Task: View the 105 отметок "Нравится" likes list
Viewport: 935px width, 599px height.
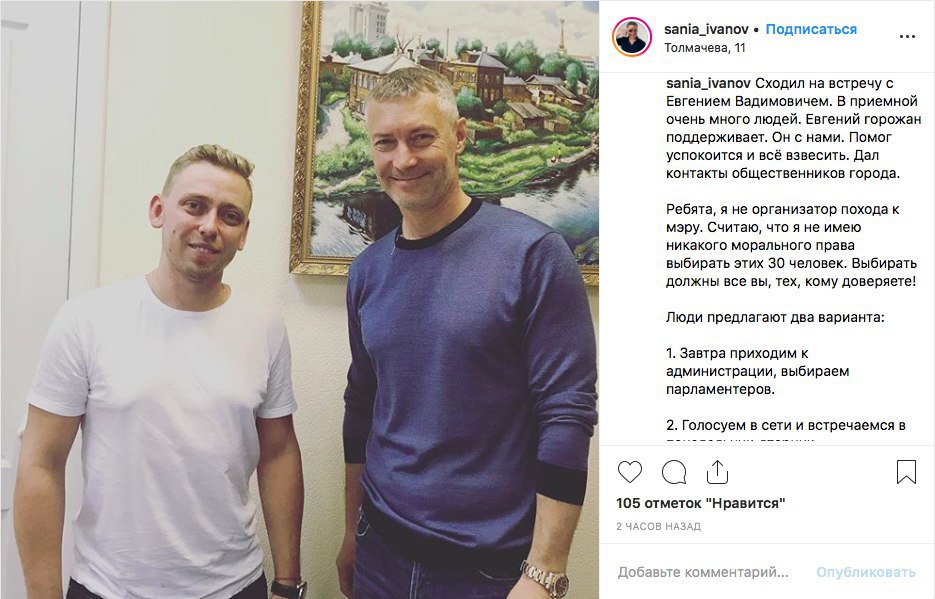Action: click(701, 503)
